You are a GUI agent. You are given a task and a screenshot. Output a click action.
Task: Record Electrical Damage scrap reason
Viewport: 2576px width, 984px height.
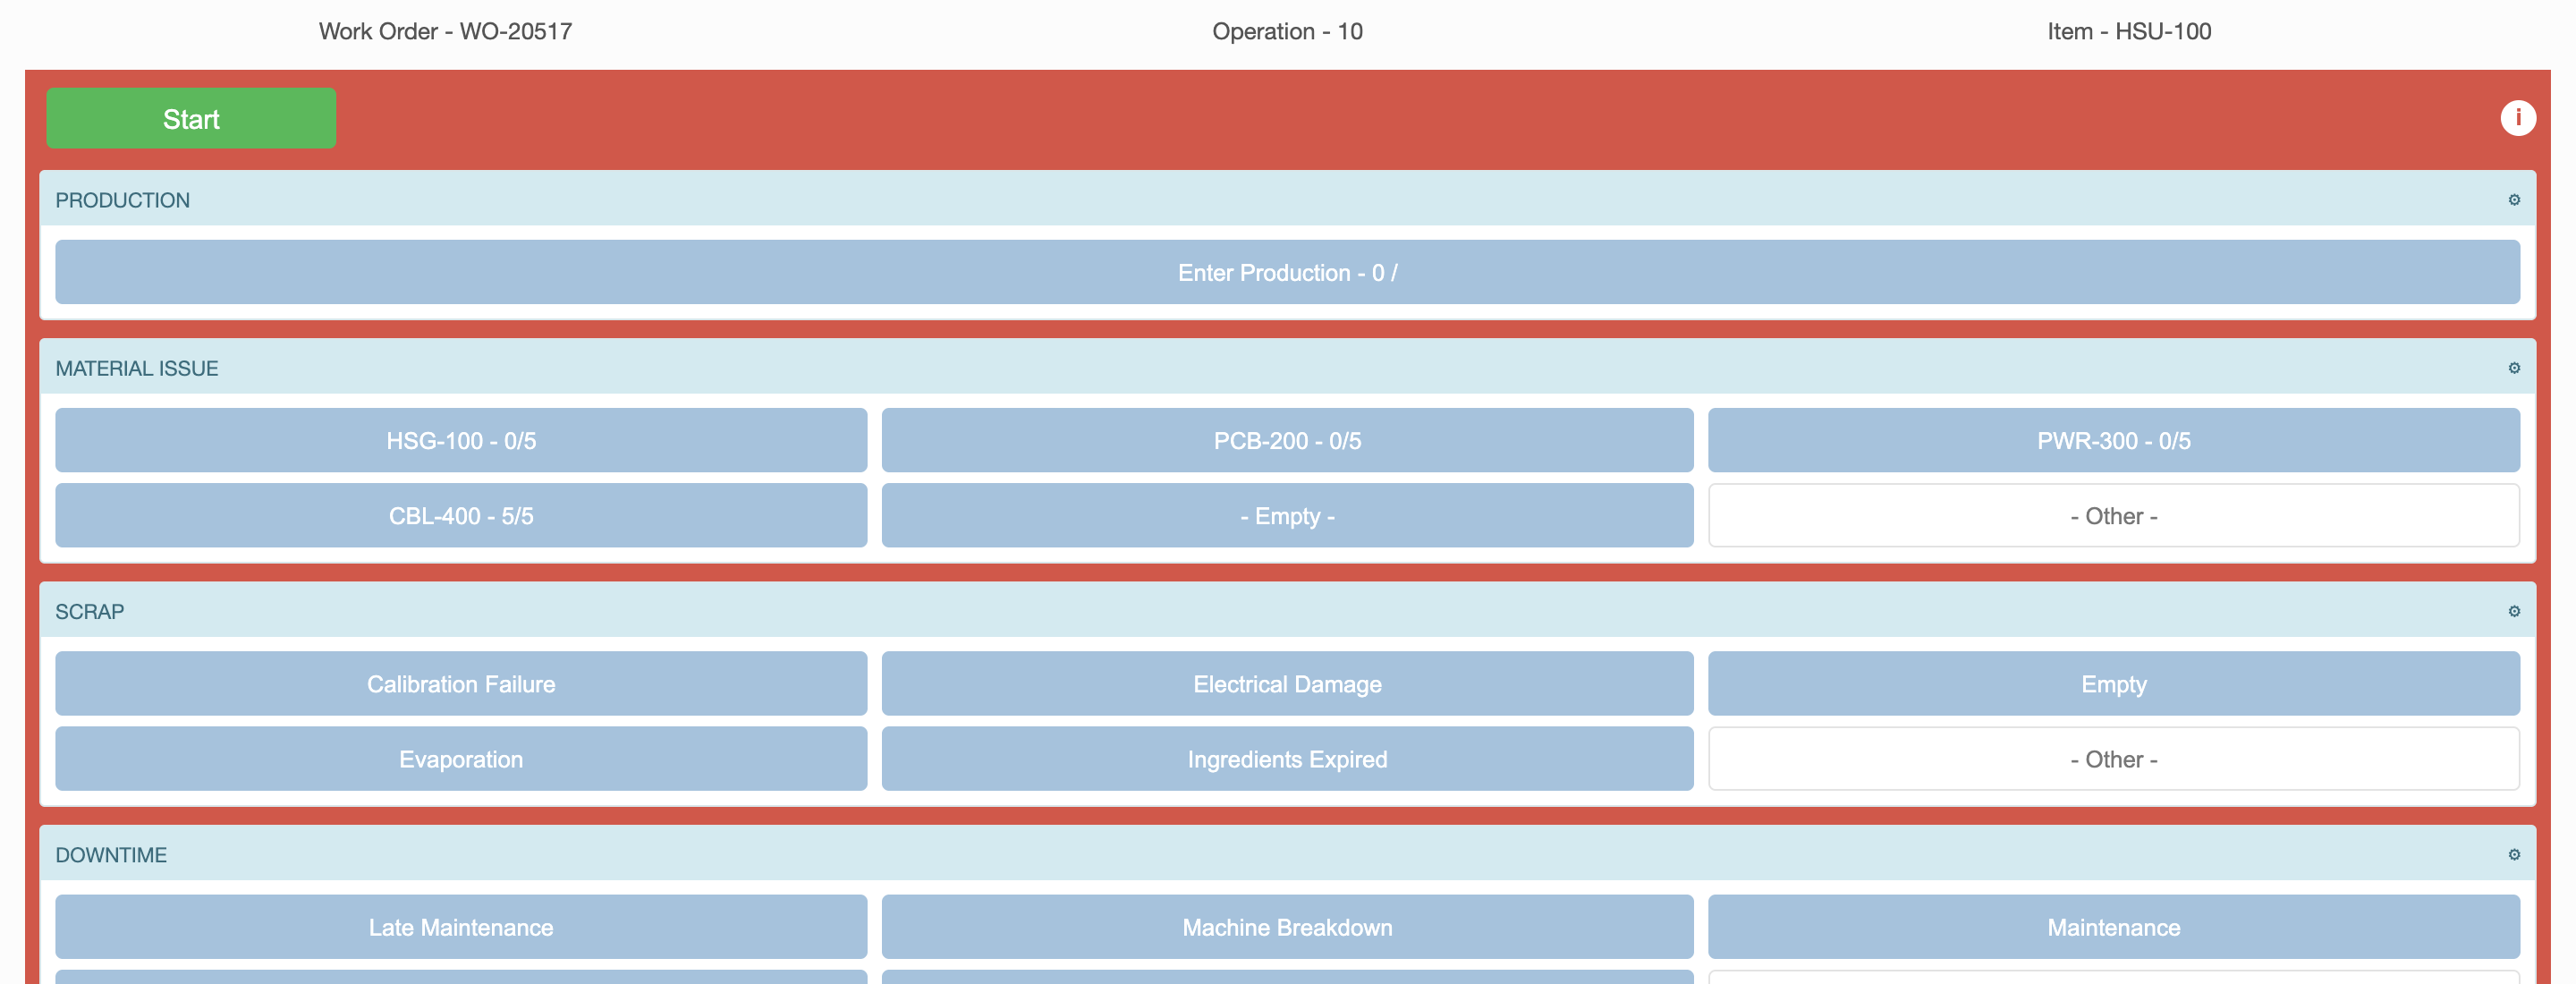point(1287,684)
